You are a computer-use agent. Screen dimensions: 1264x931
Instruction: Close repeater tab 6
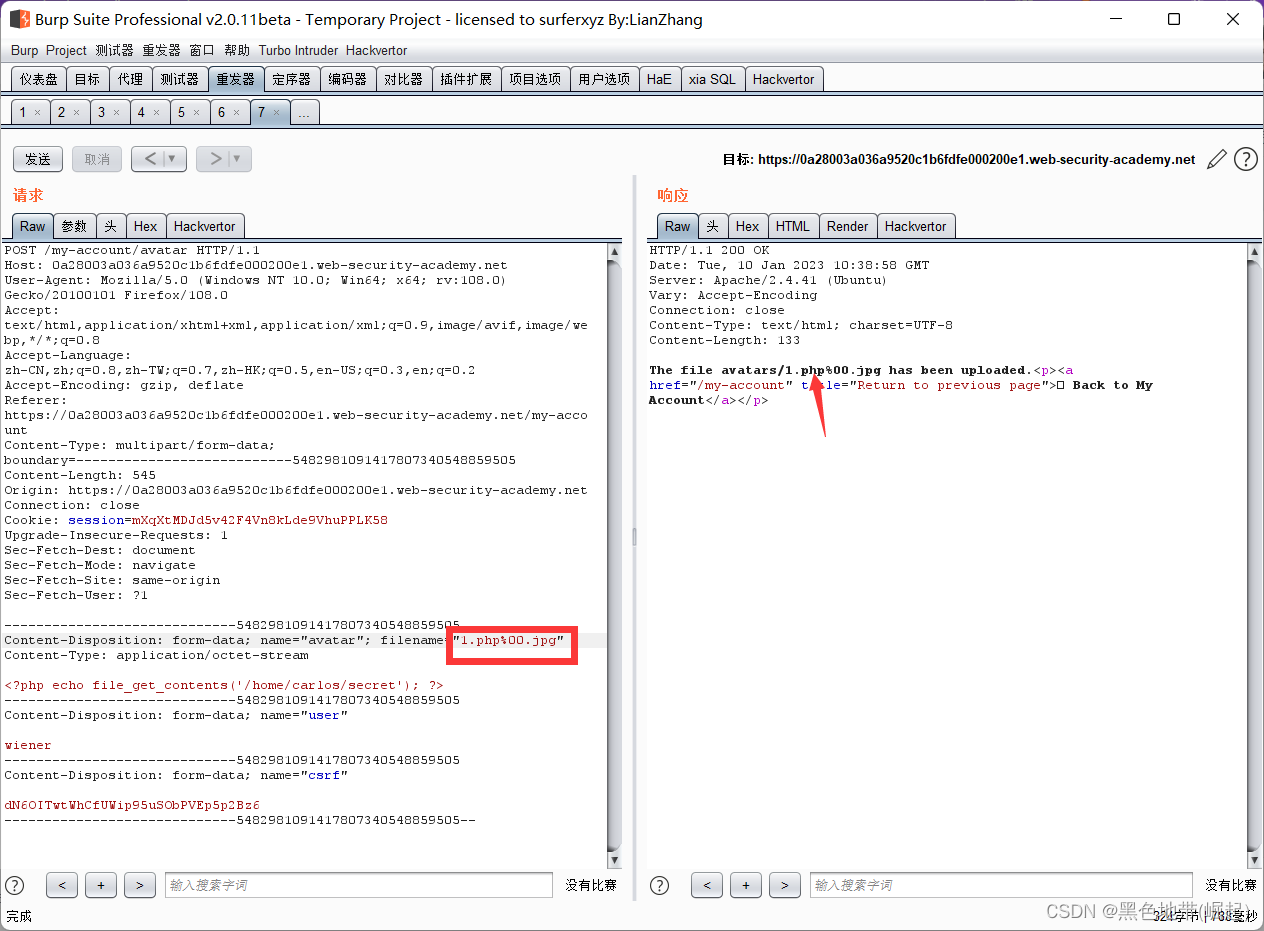(x=237, y=113)
